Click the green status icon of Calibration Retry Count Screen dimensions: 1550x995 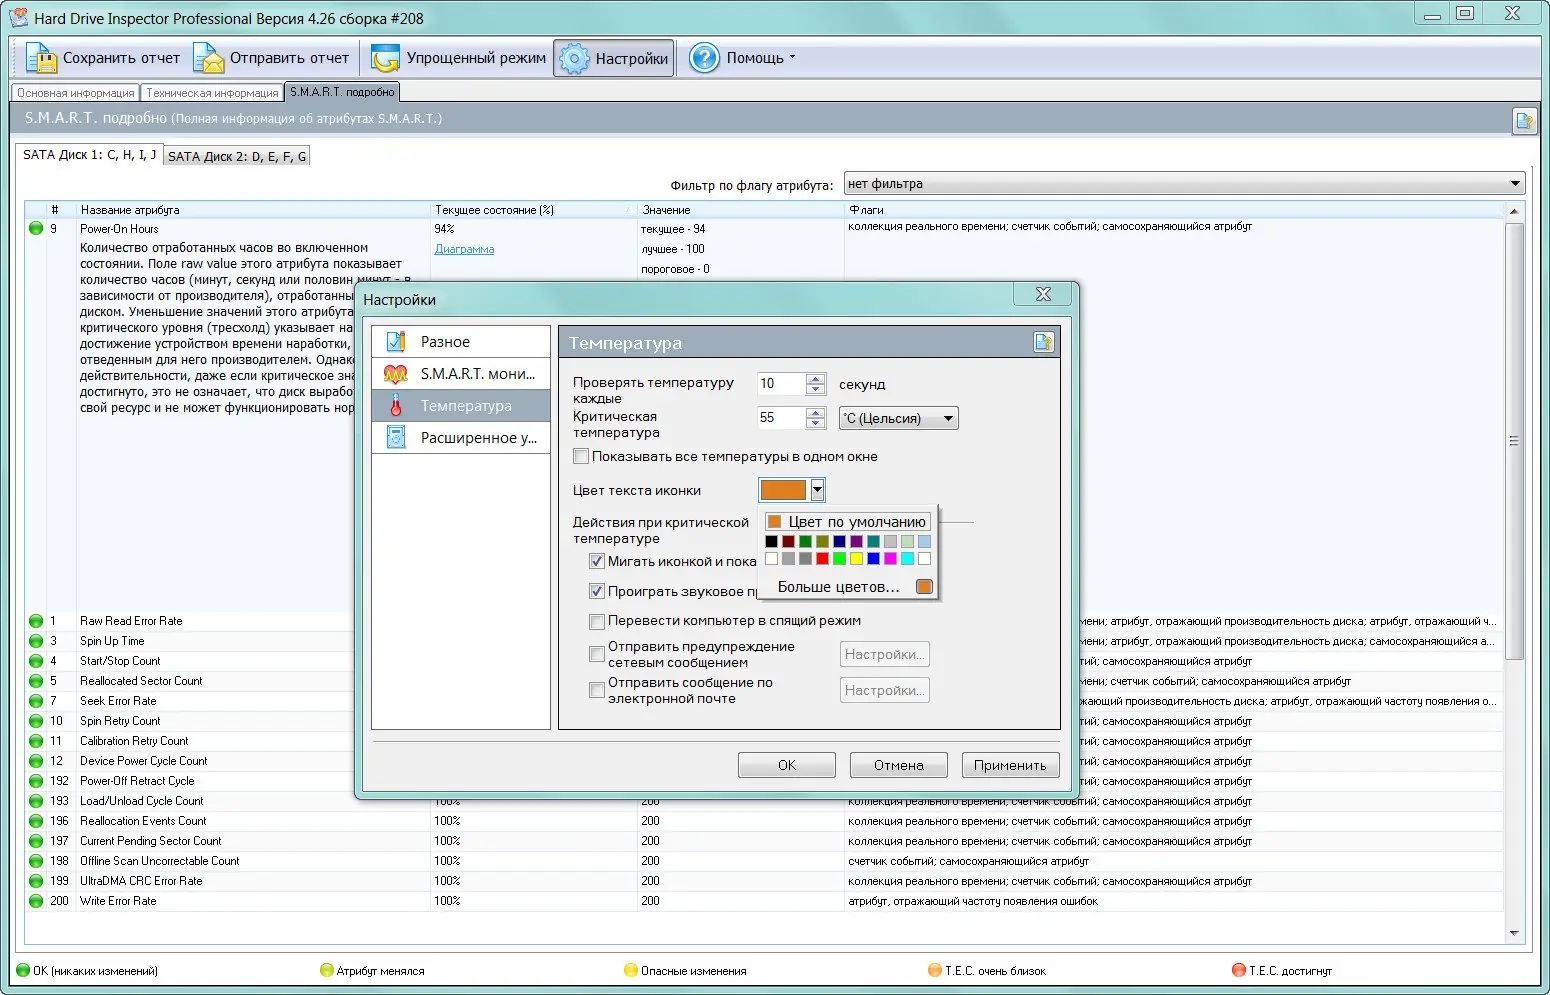pyautogui.click(x=36, y=741)
